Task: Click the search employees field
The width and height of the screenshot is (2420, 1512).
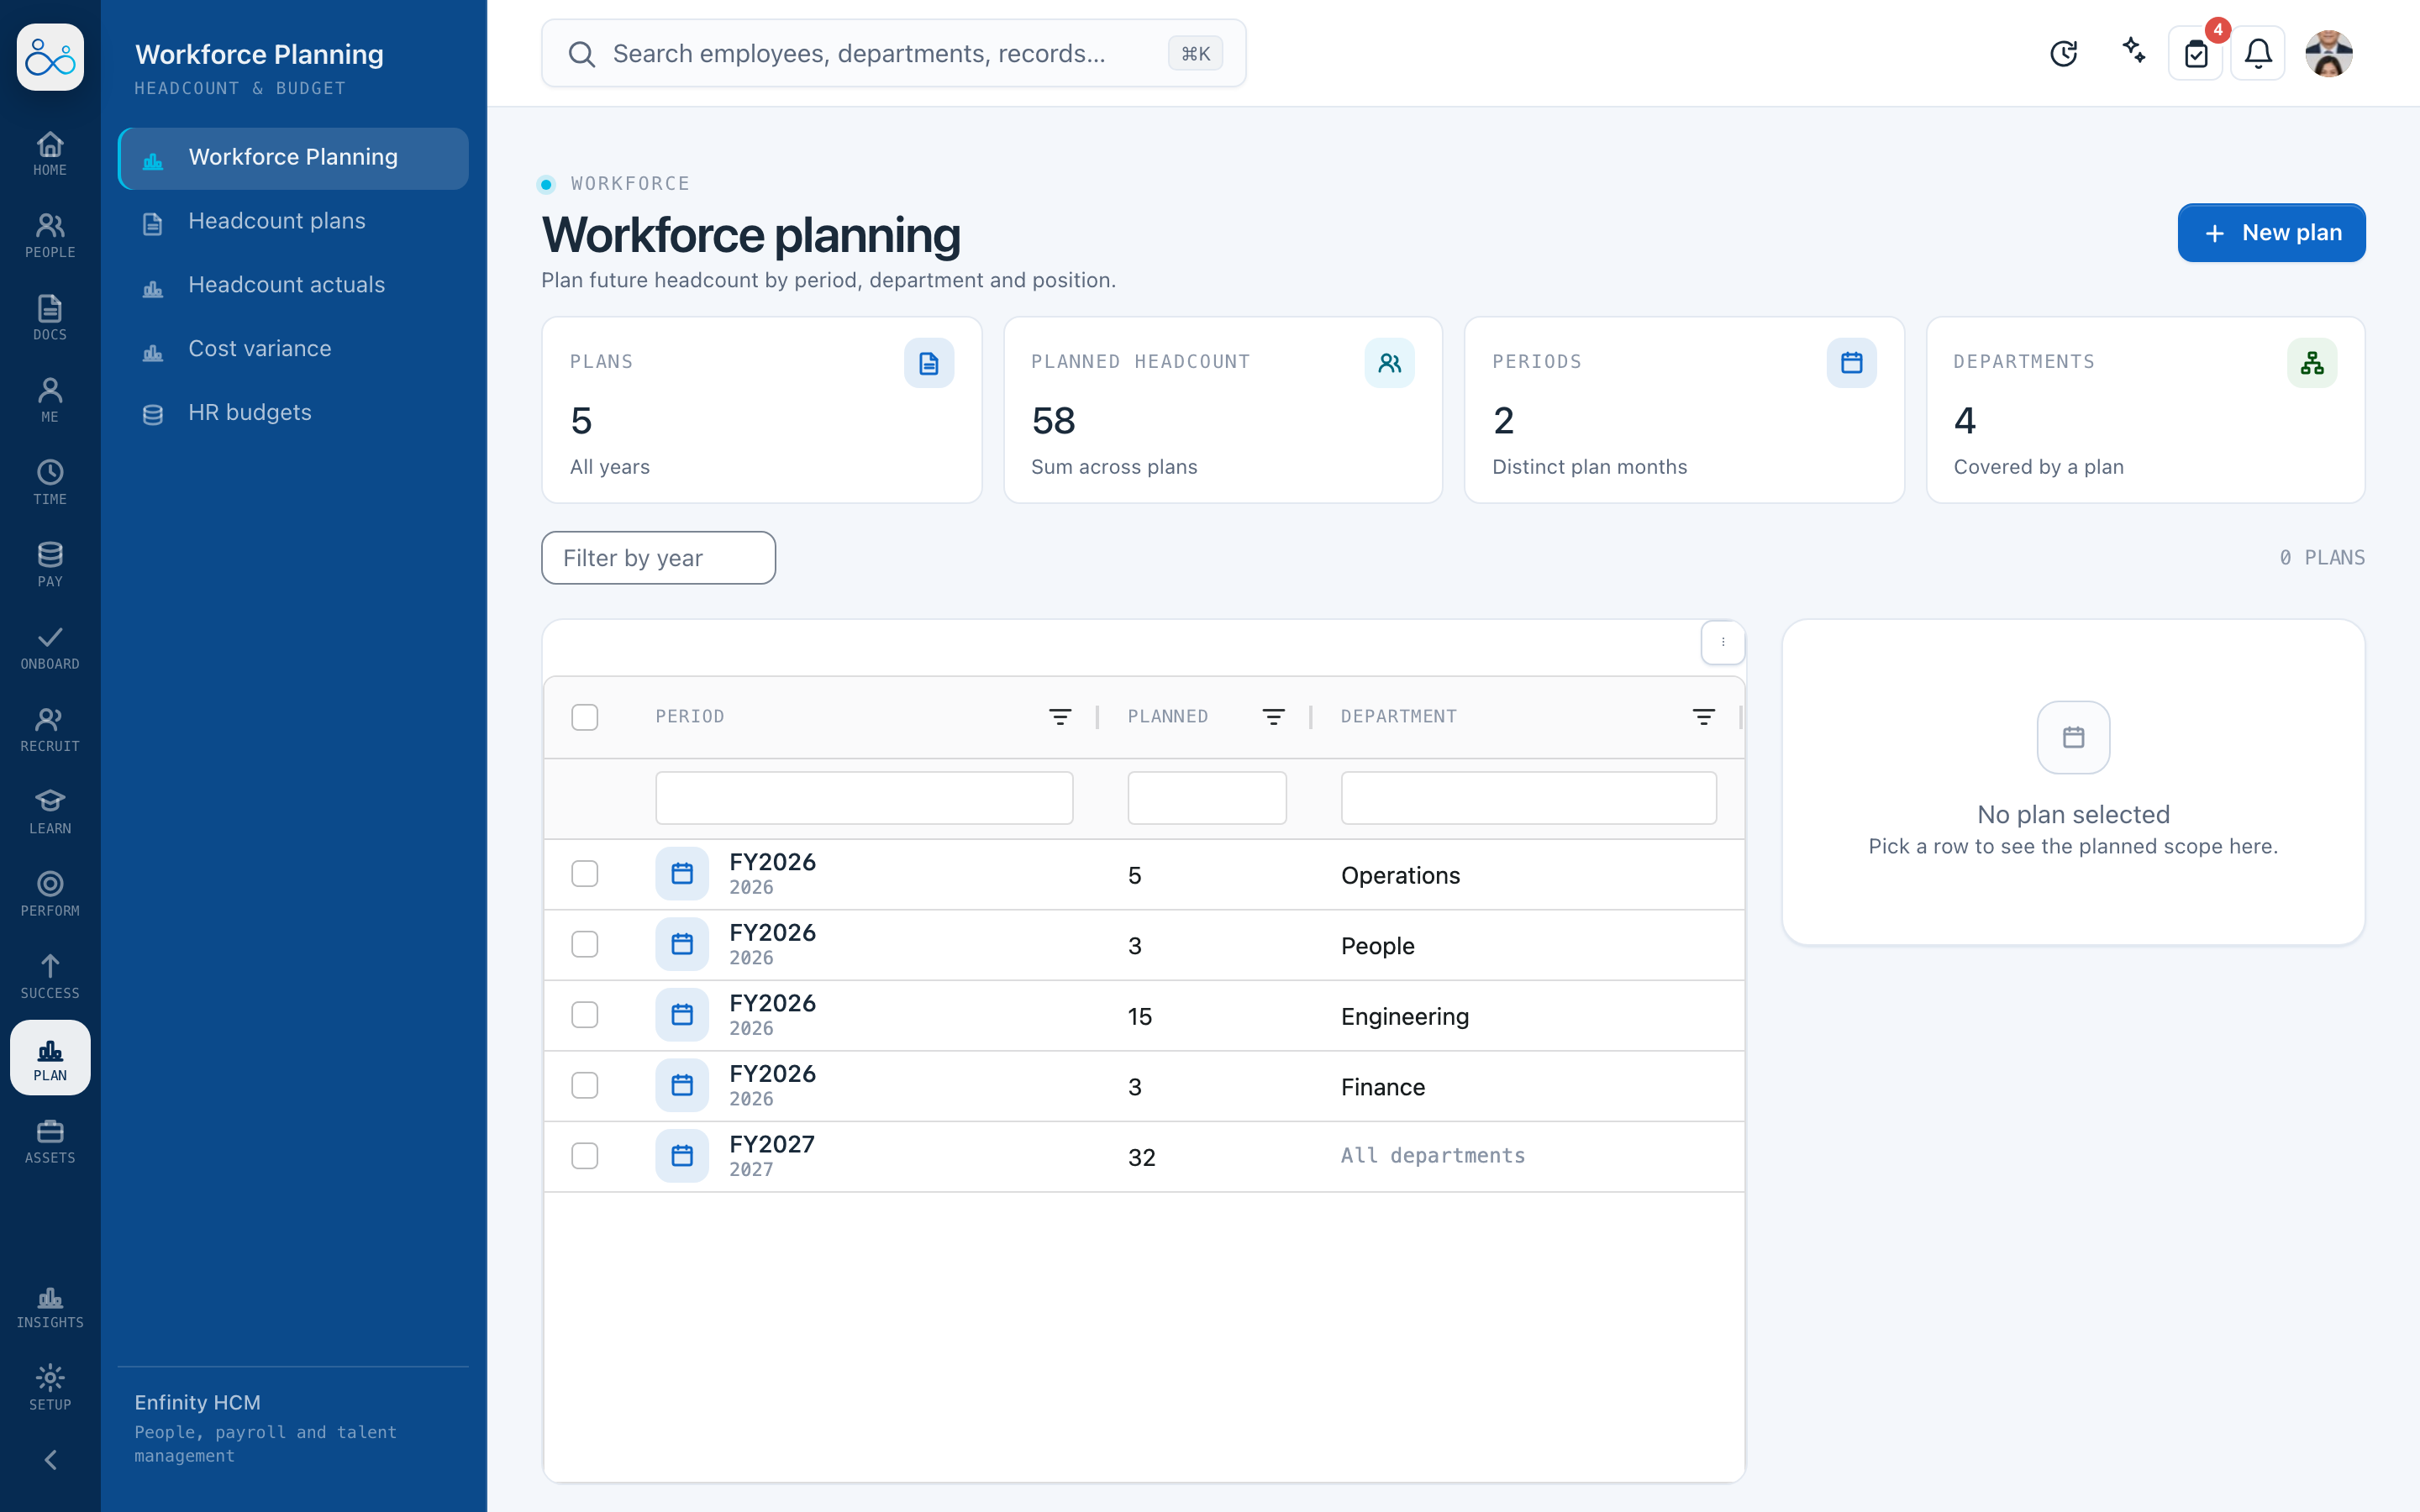Action: click(893, 53)
